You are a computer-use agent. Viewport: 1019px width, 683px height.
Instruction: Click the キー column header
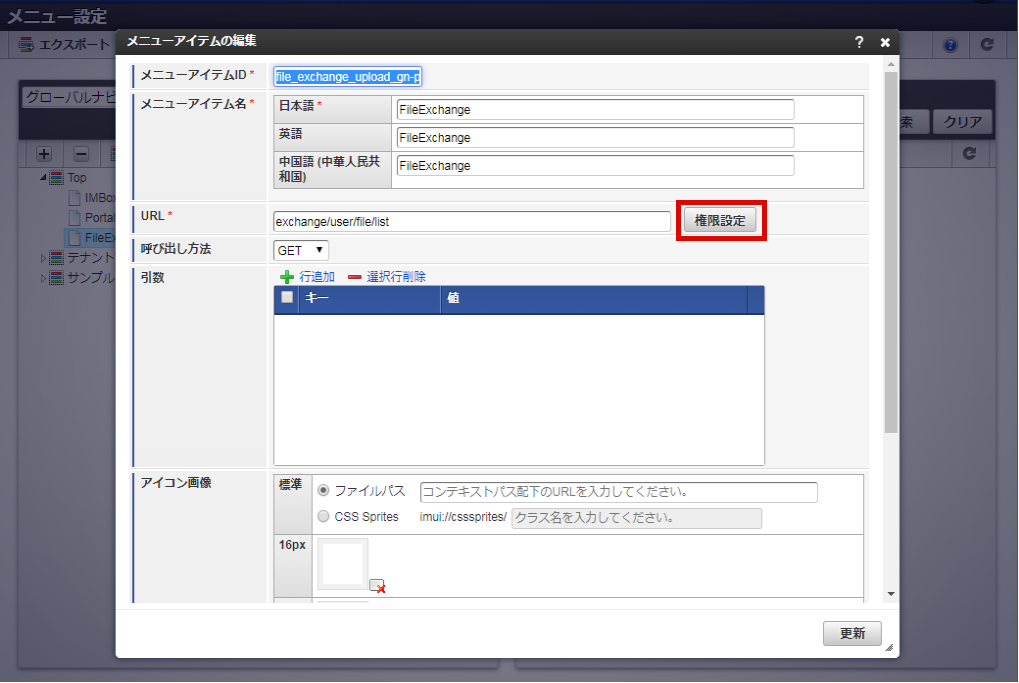[x=369, y=298]
